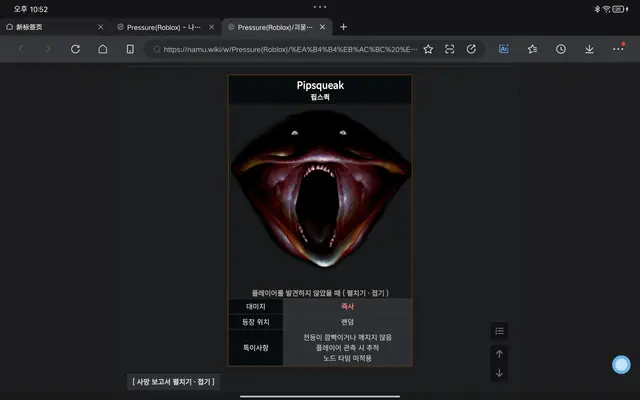Open the favorites list icon
The width and height of the screenshot is (640, 400).
click(532, 49)
